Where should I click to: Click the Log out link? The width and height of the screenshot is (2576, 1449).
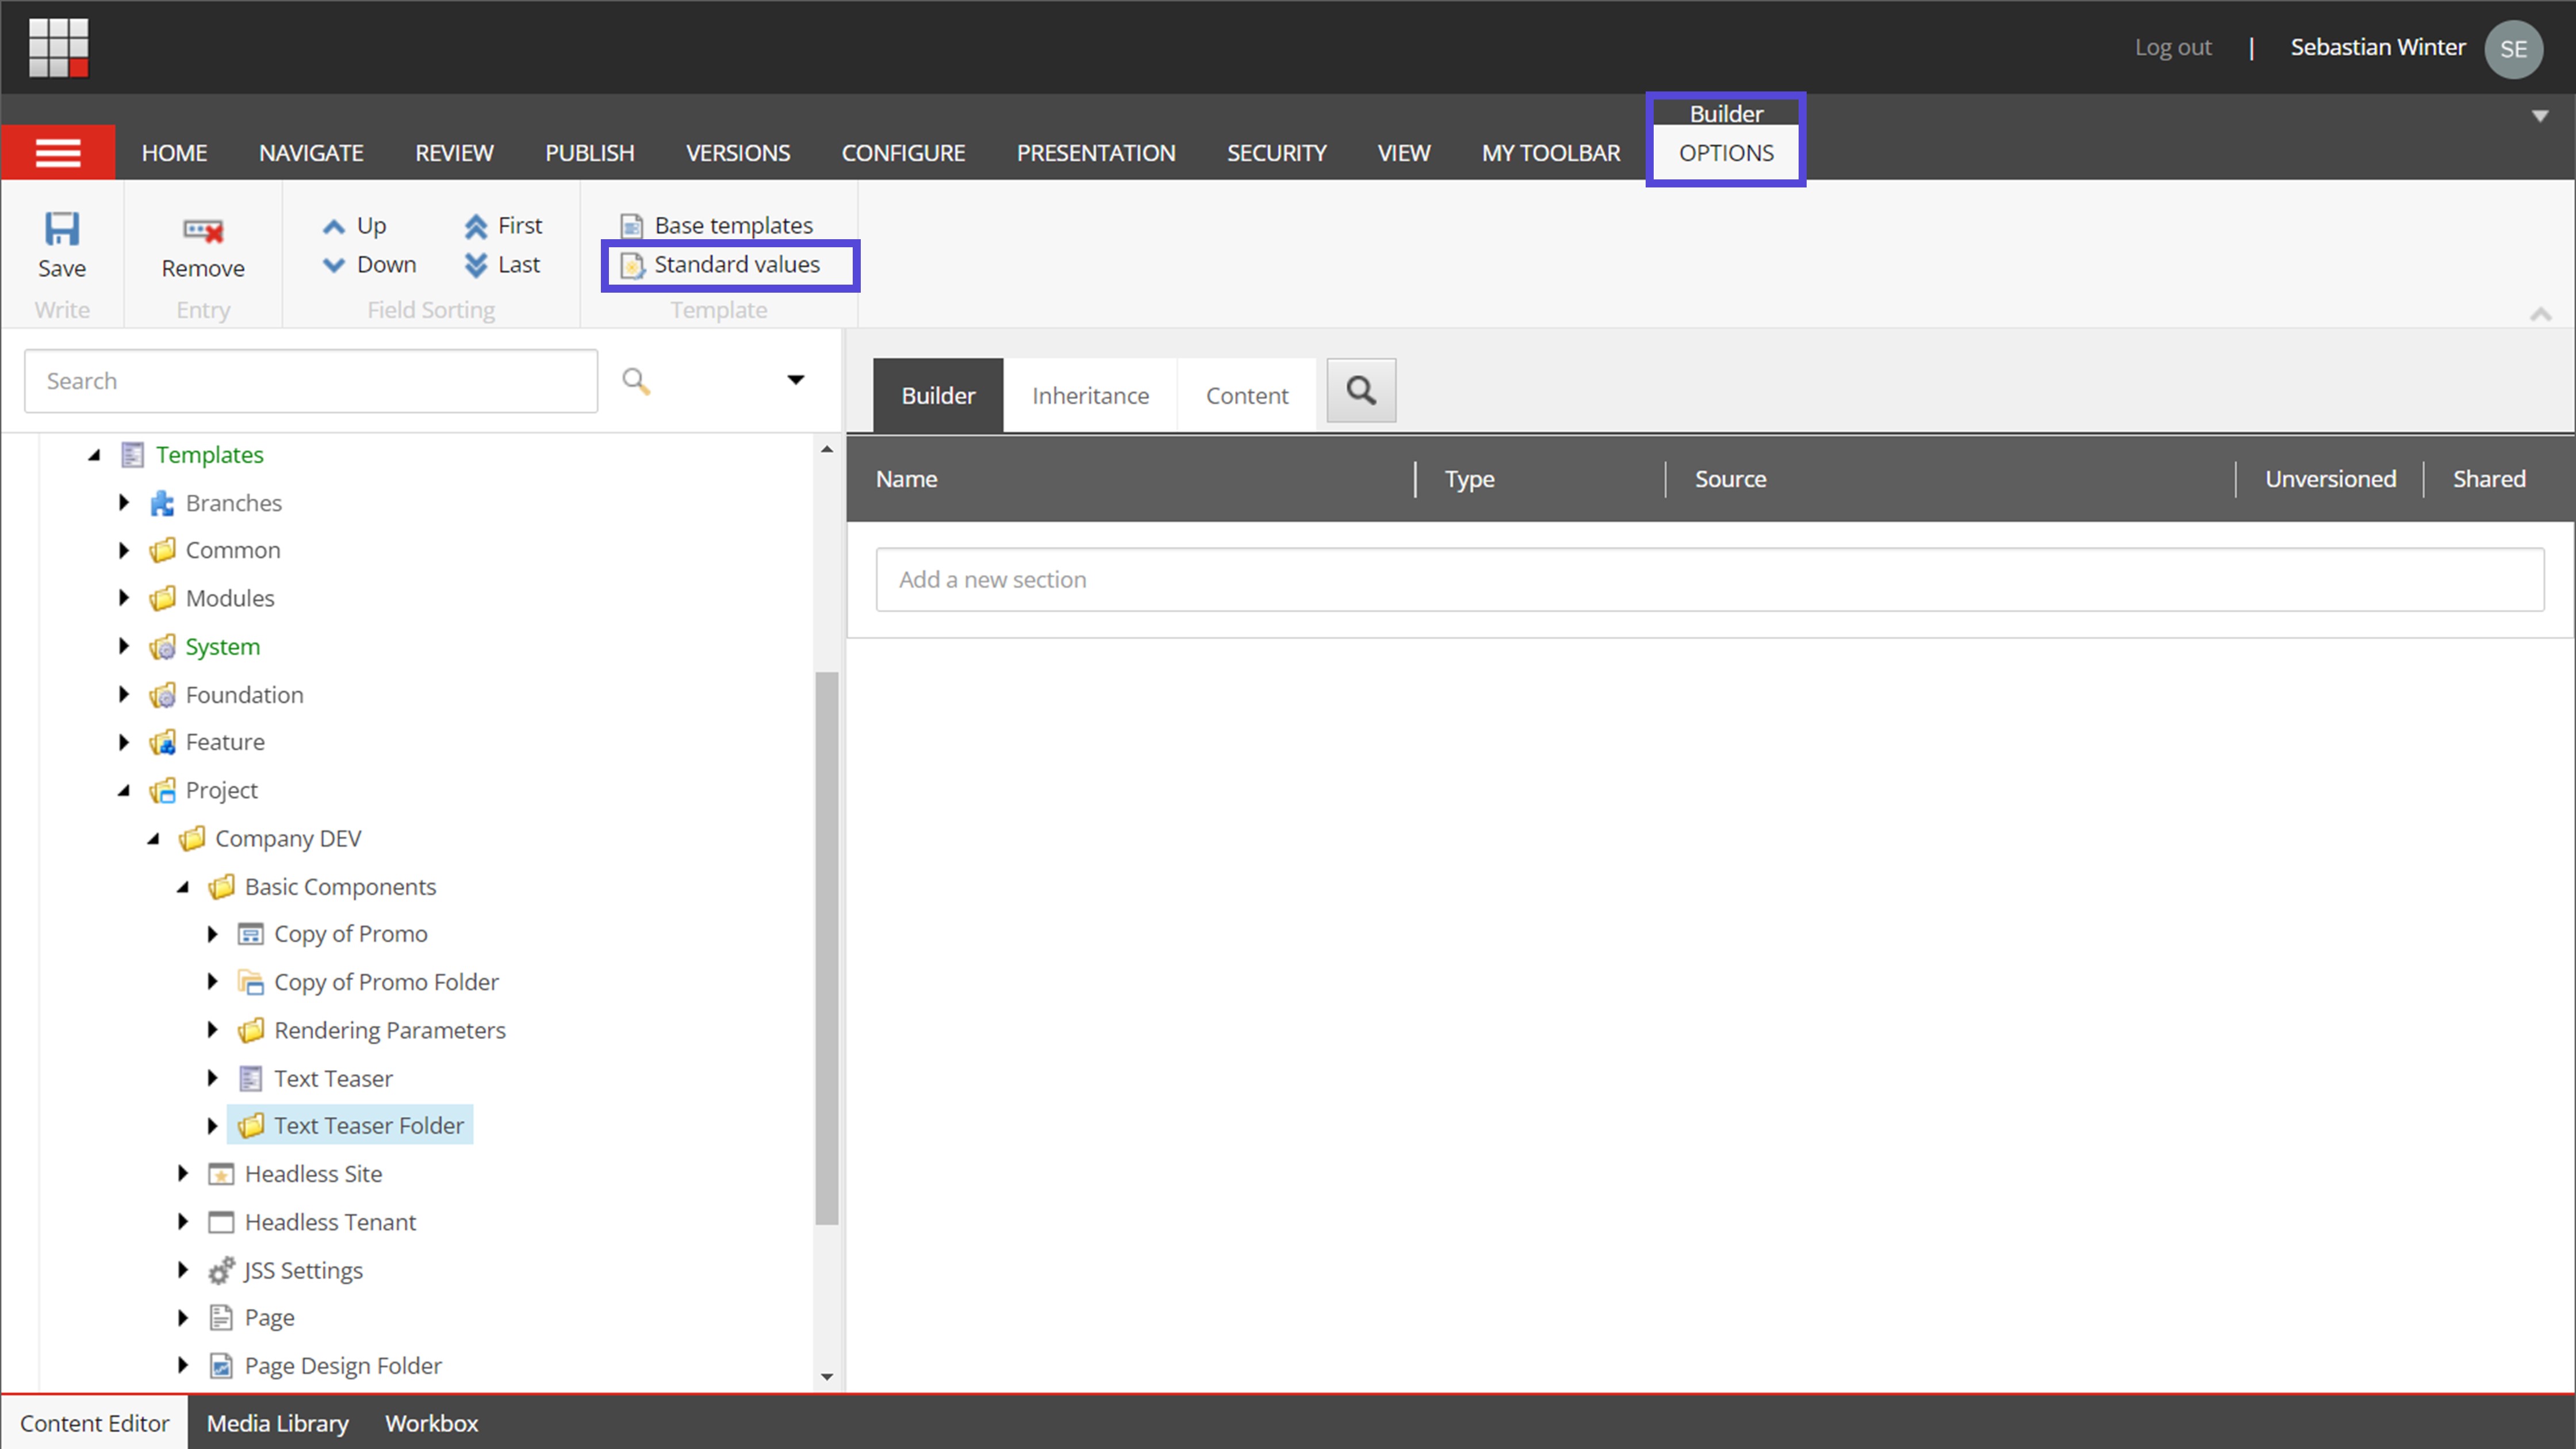point(2172,47)
